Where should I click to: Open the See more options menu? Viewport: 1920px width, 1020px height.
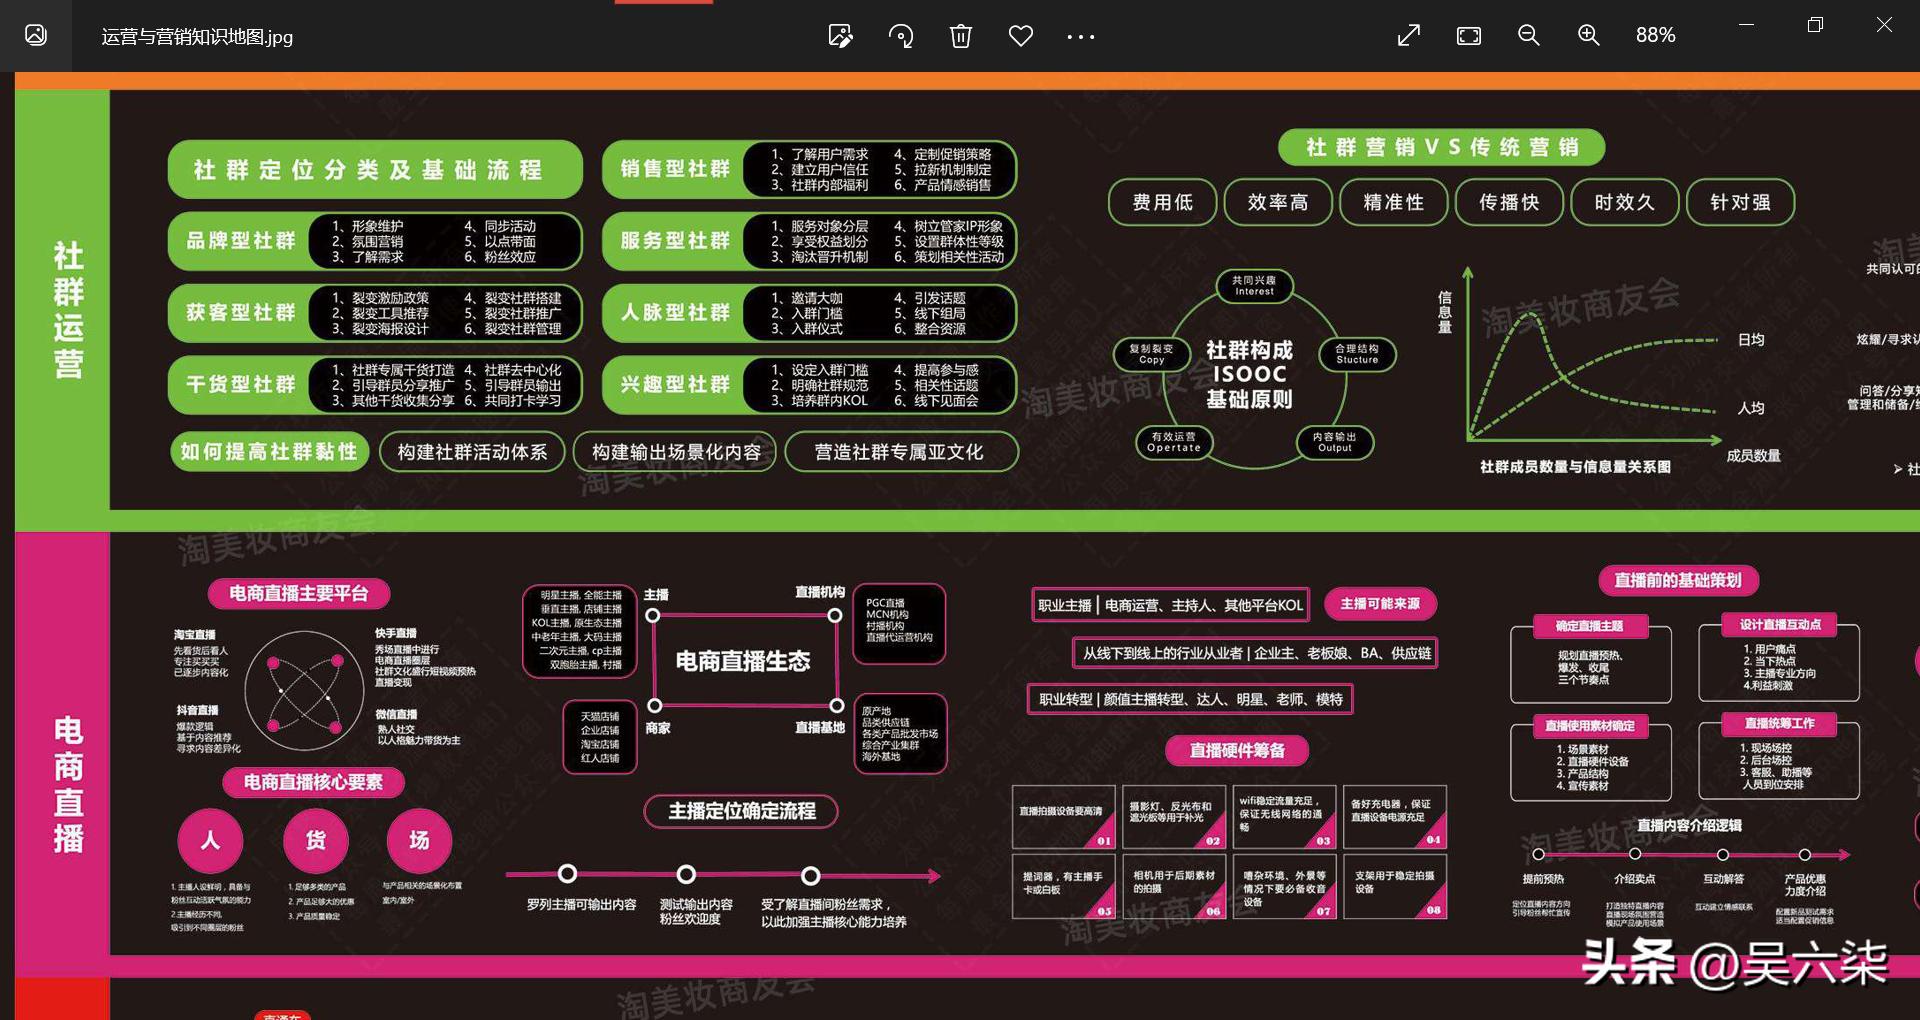1081,36
